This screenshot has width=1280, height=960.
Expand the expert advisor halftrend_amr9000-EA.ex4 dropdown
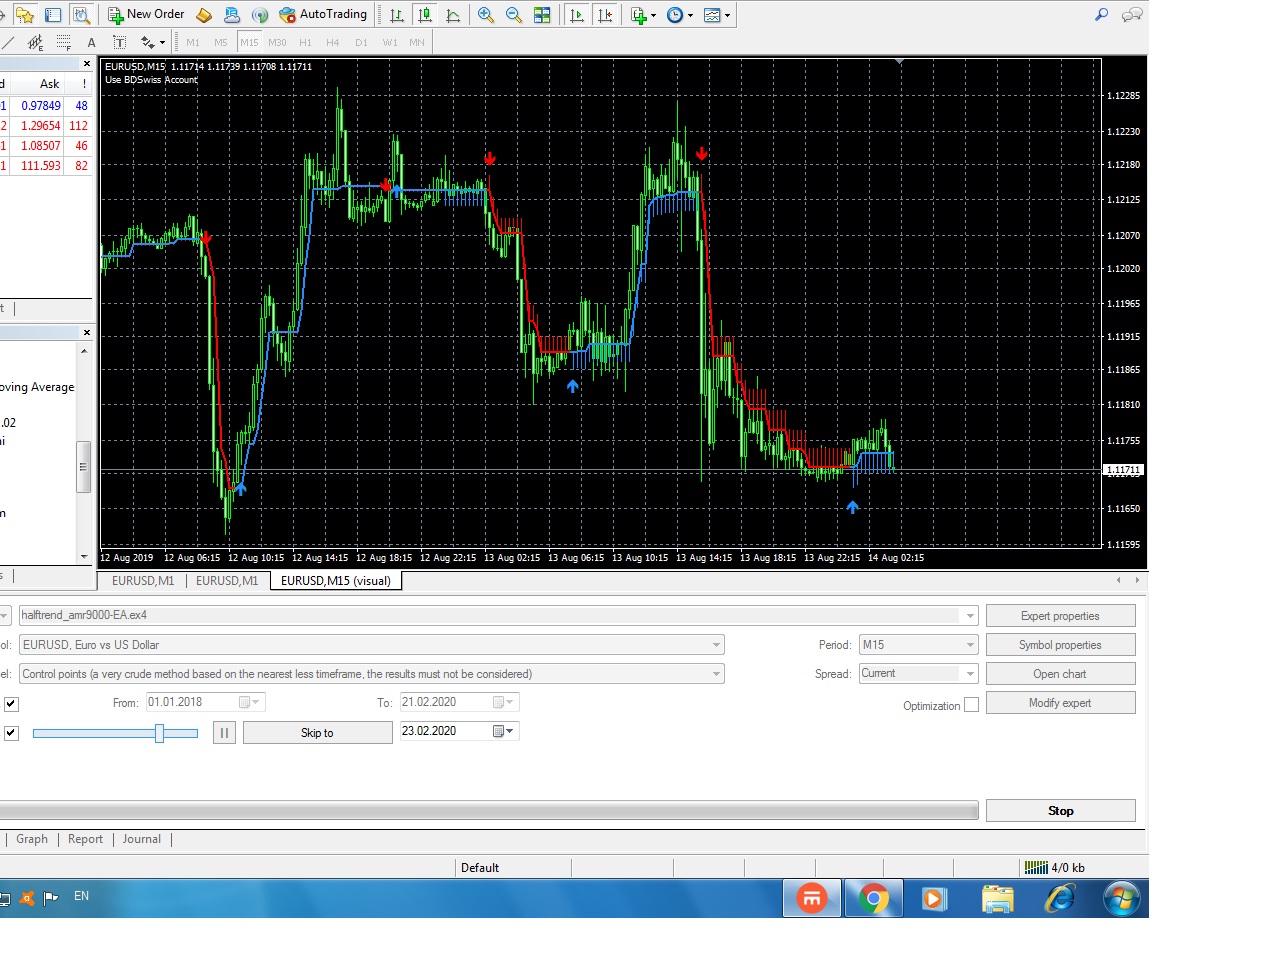click(x=969, y=616)
